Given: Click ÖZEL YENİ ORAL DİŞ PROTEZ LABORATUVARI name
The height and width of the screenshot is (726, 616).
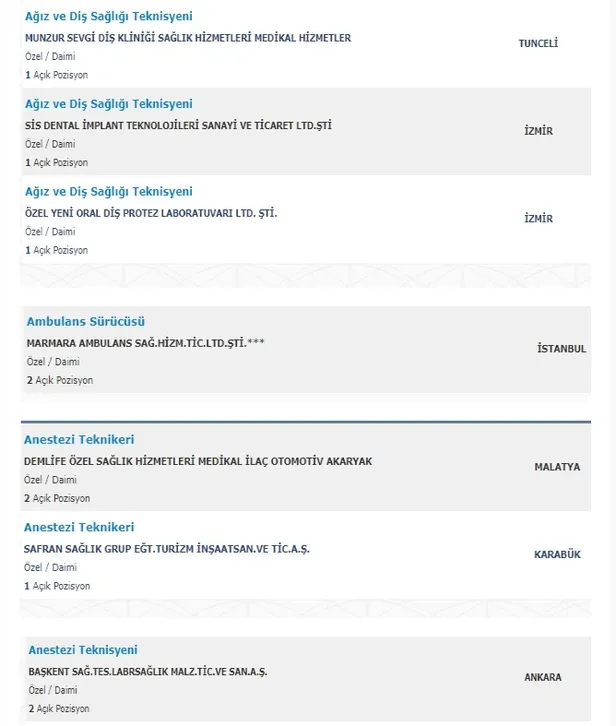Looking at the screenshot, I should click(x=150, y=213).
